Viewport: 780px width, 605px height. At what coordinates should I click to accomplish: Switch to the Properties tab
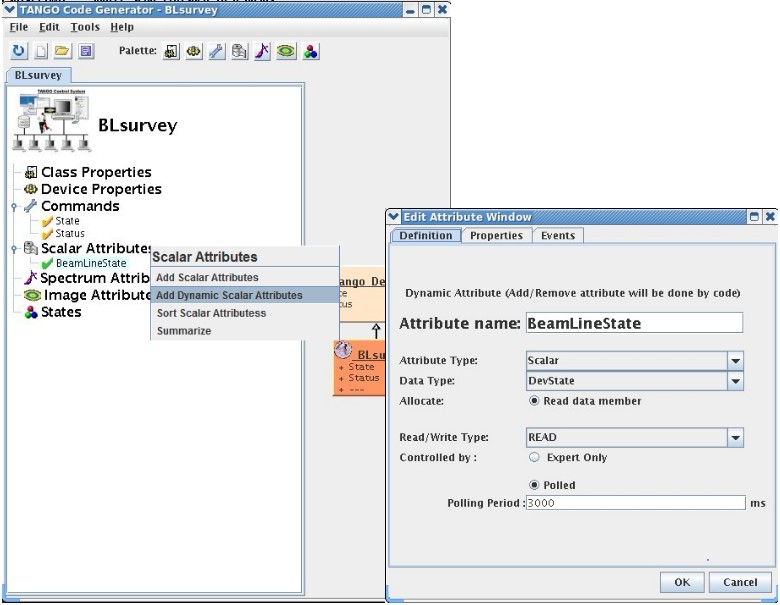pos(496,235)
